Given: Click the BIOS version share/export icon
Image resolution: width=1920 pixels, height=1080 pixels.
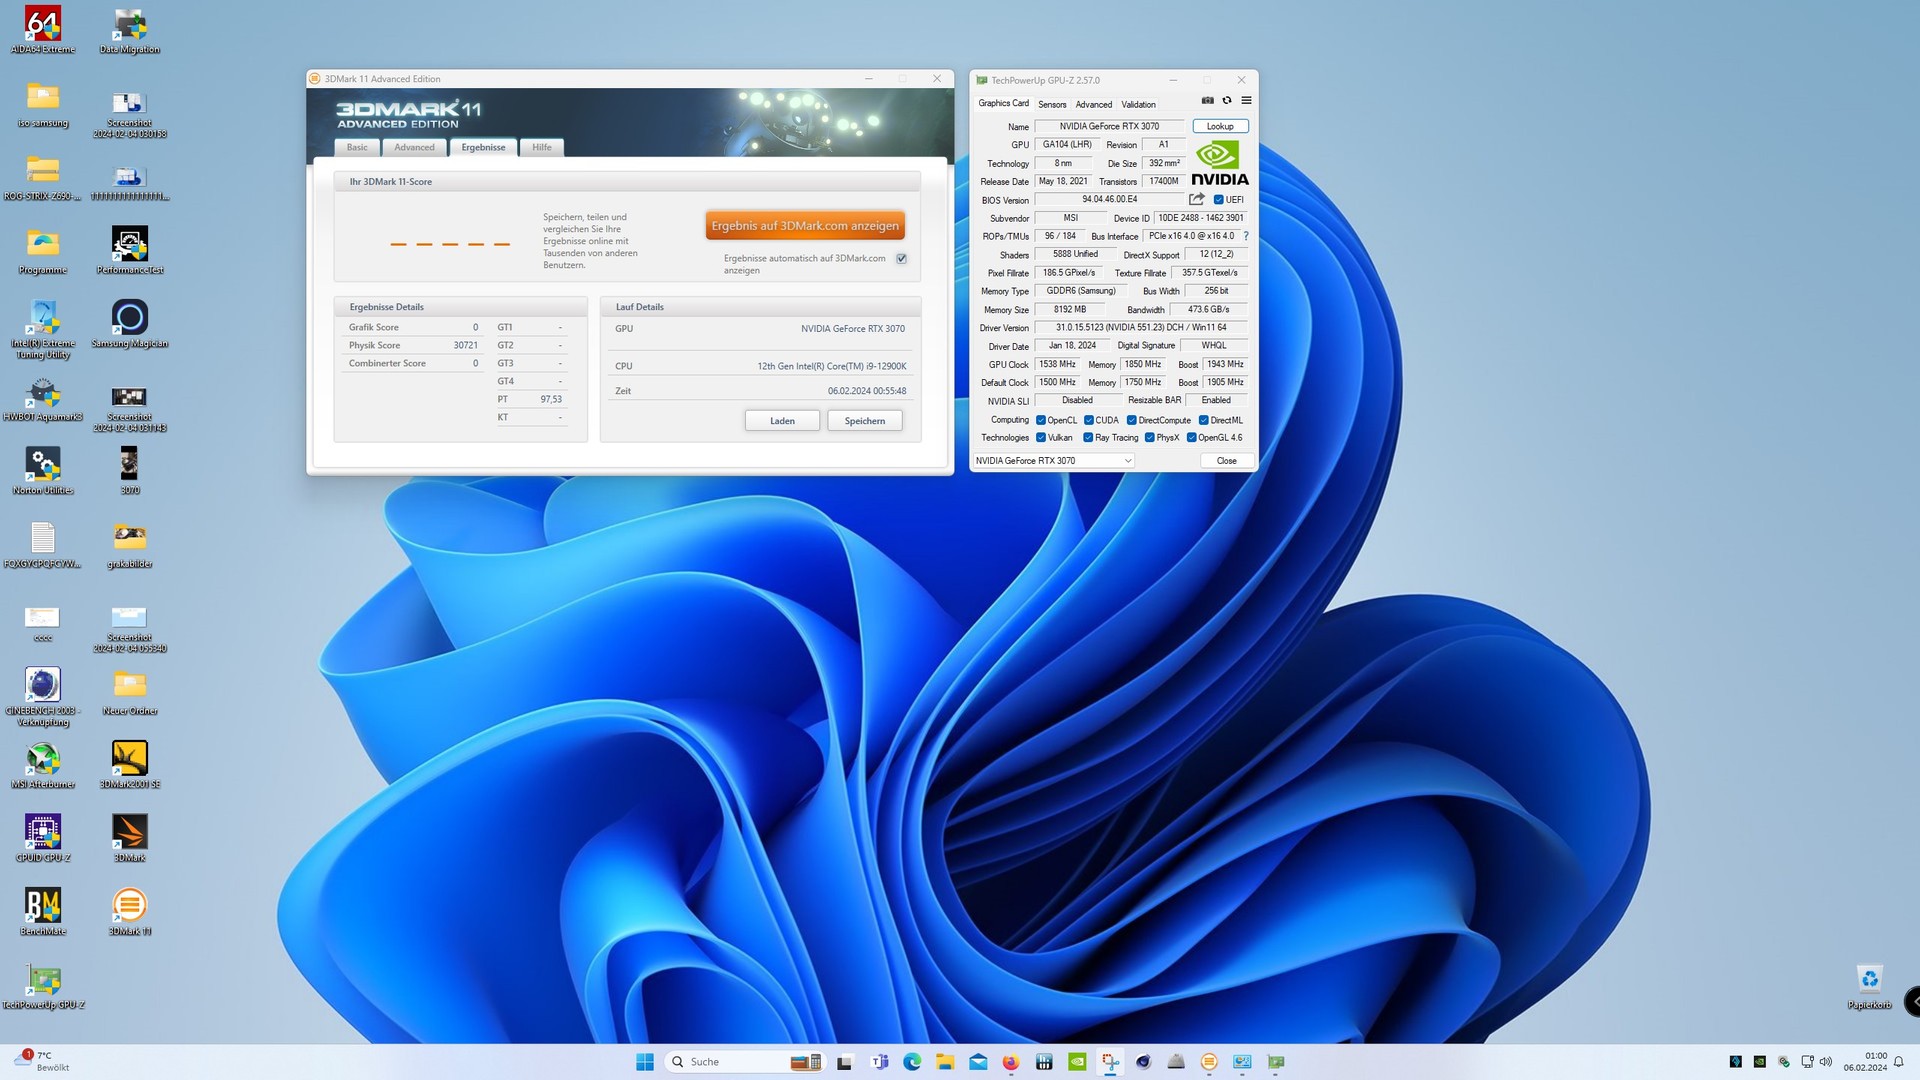Looking at the screenshot, I should tap(1196, 199).
